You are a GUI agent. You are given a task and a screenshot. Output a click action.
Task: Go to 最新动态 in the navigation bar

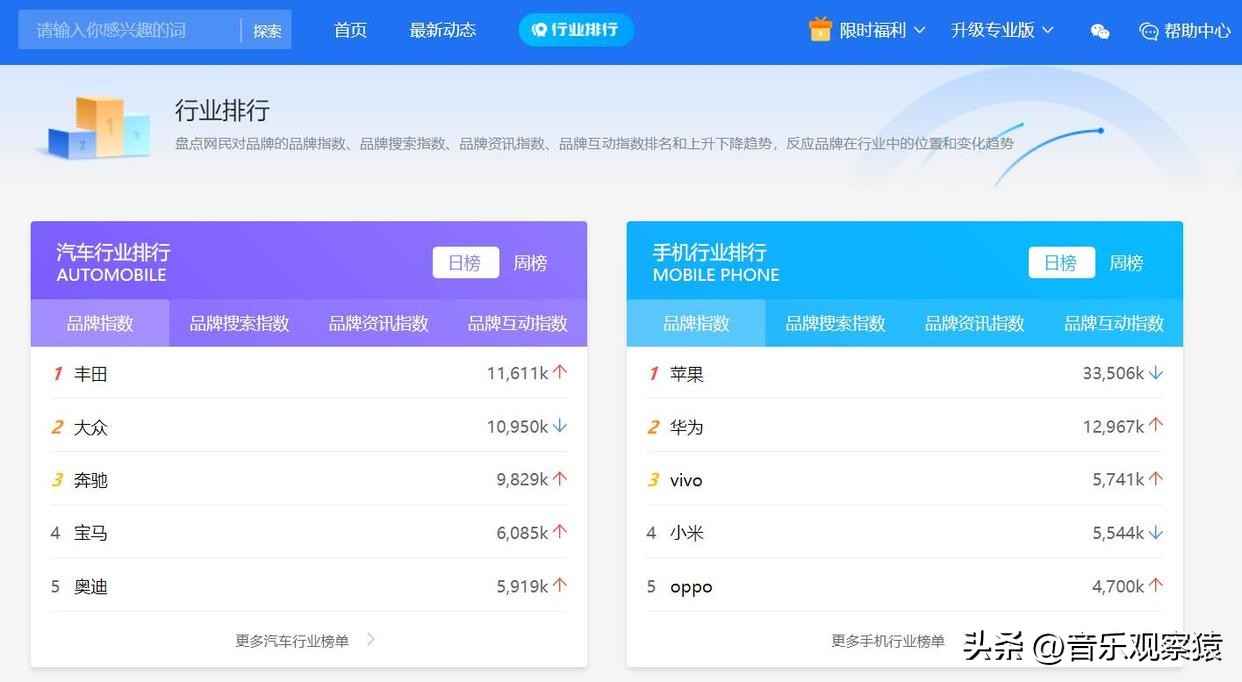(443, 29)
